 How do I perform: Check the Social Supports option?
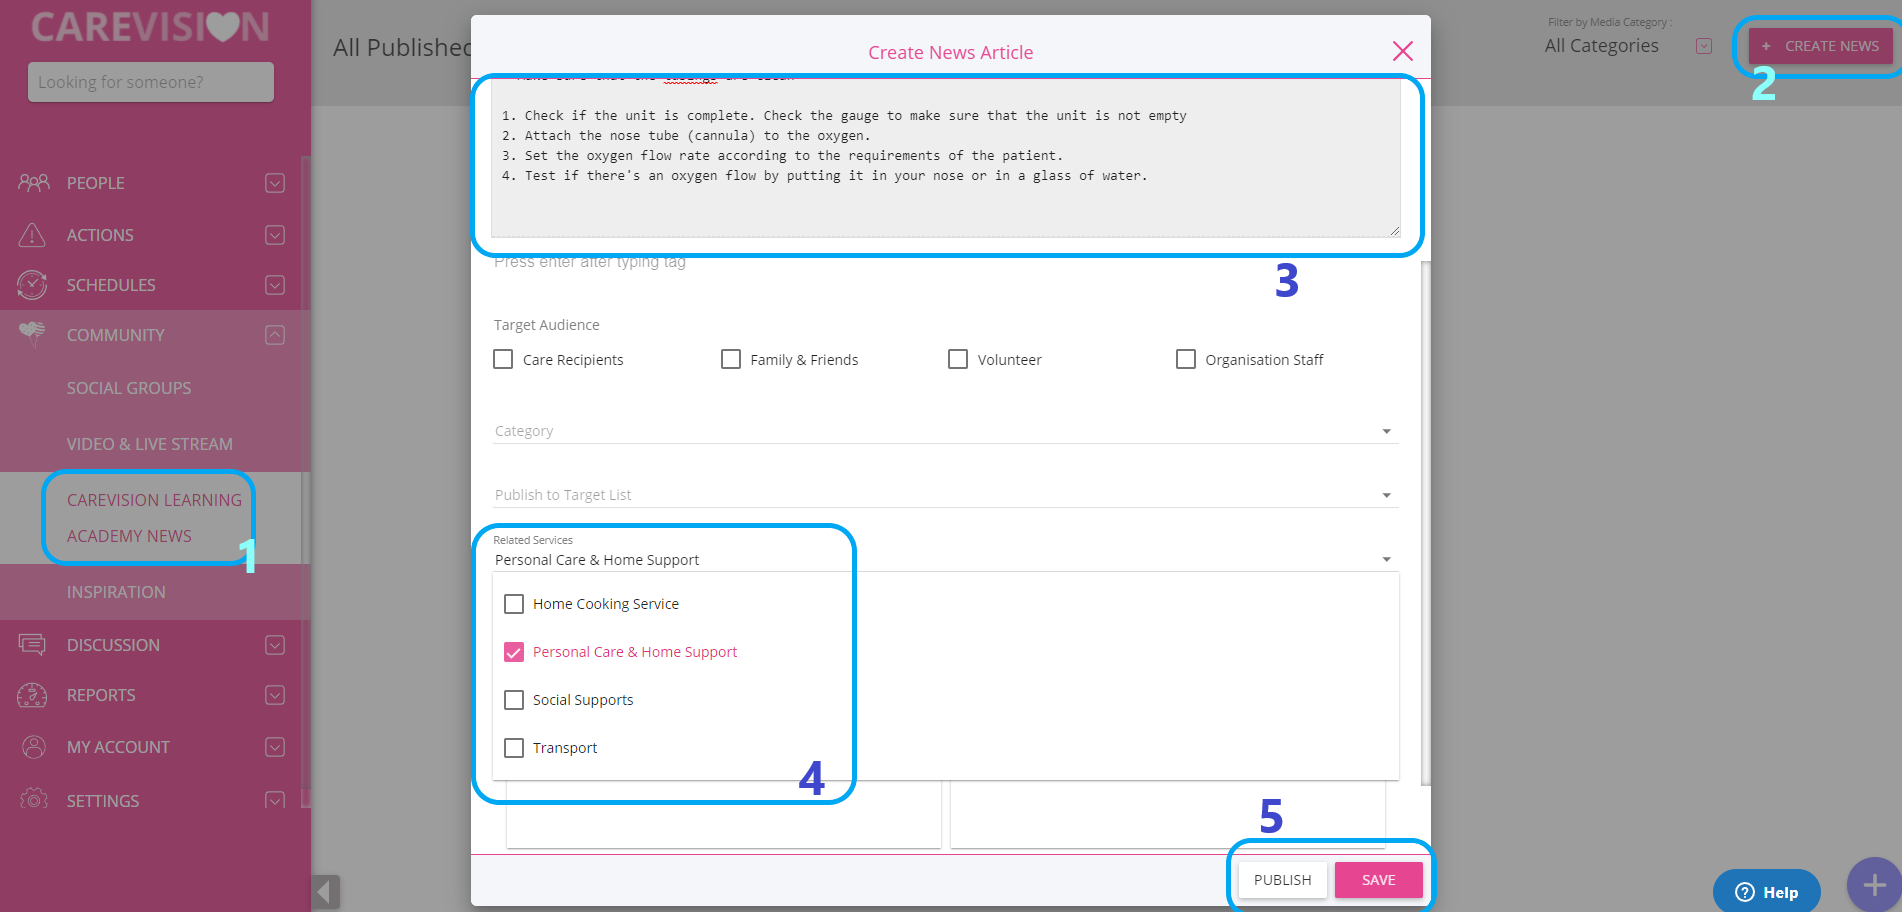coord(514,700)
